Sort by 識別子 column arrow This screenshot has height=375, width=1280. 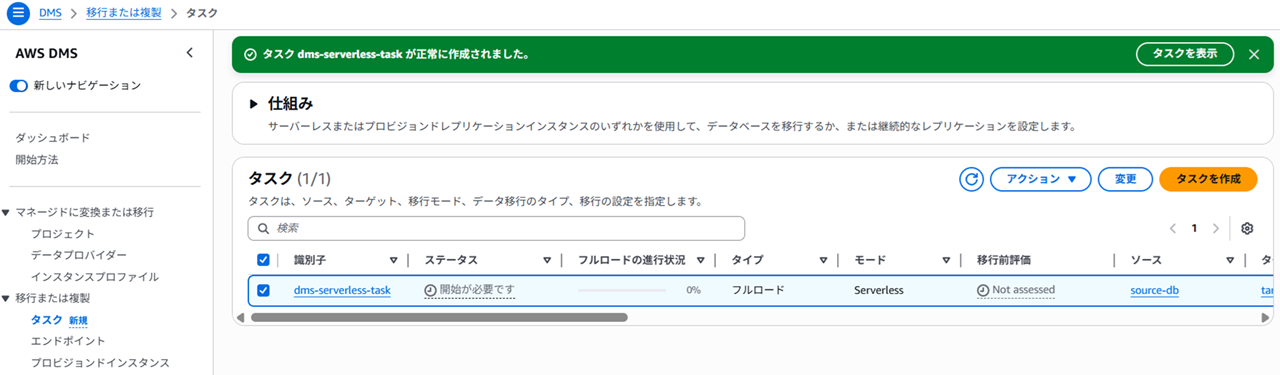tap(393, 260)
